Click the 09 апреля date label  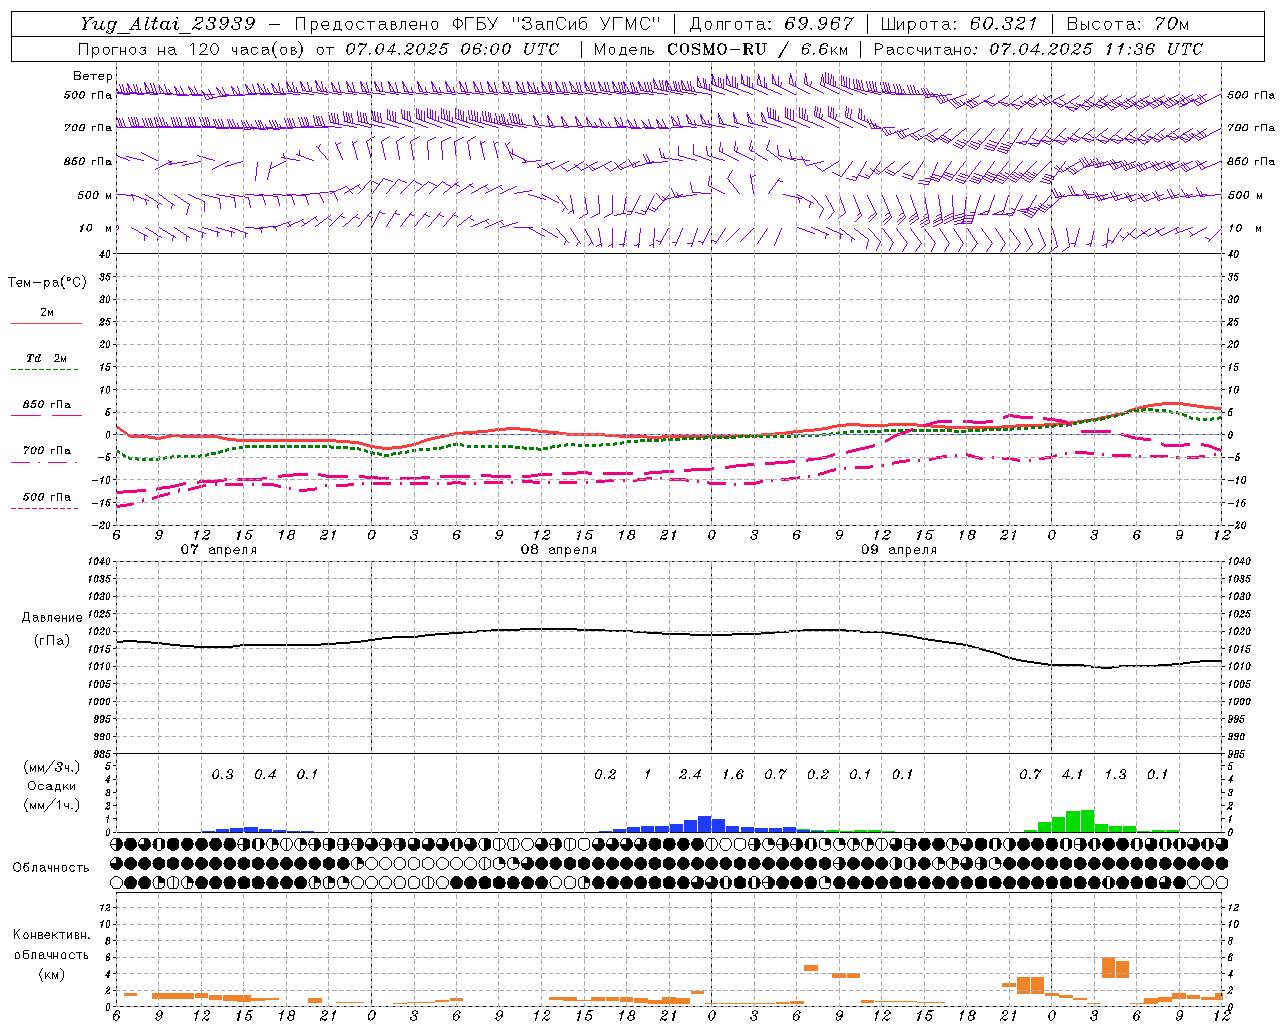pos(899,550)
